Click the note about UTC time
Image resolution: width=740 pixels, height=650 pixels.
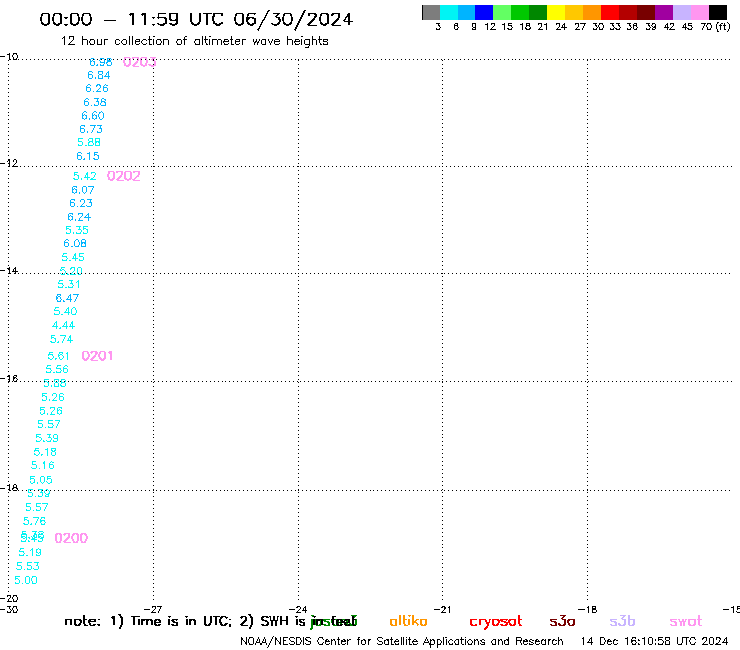coord(210,621)
